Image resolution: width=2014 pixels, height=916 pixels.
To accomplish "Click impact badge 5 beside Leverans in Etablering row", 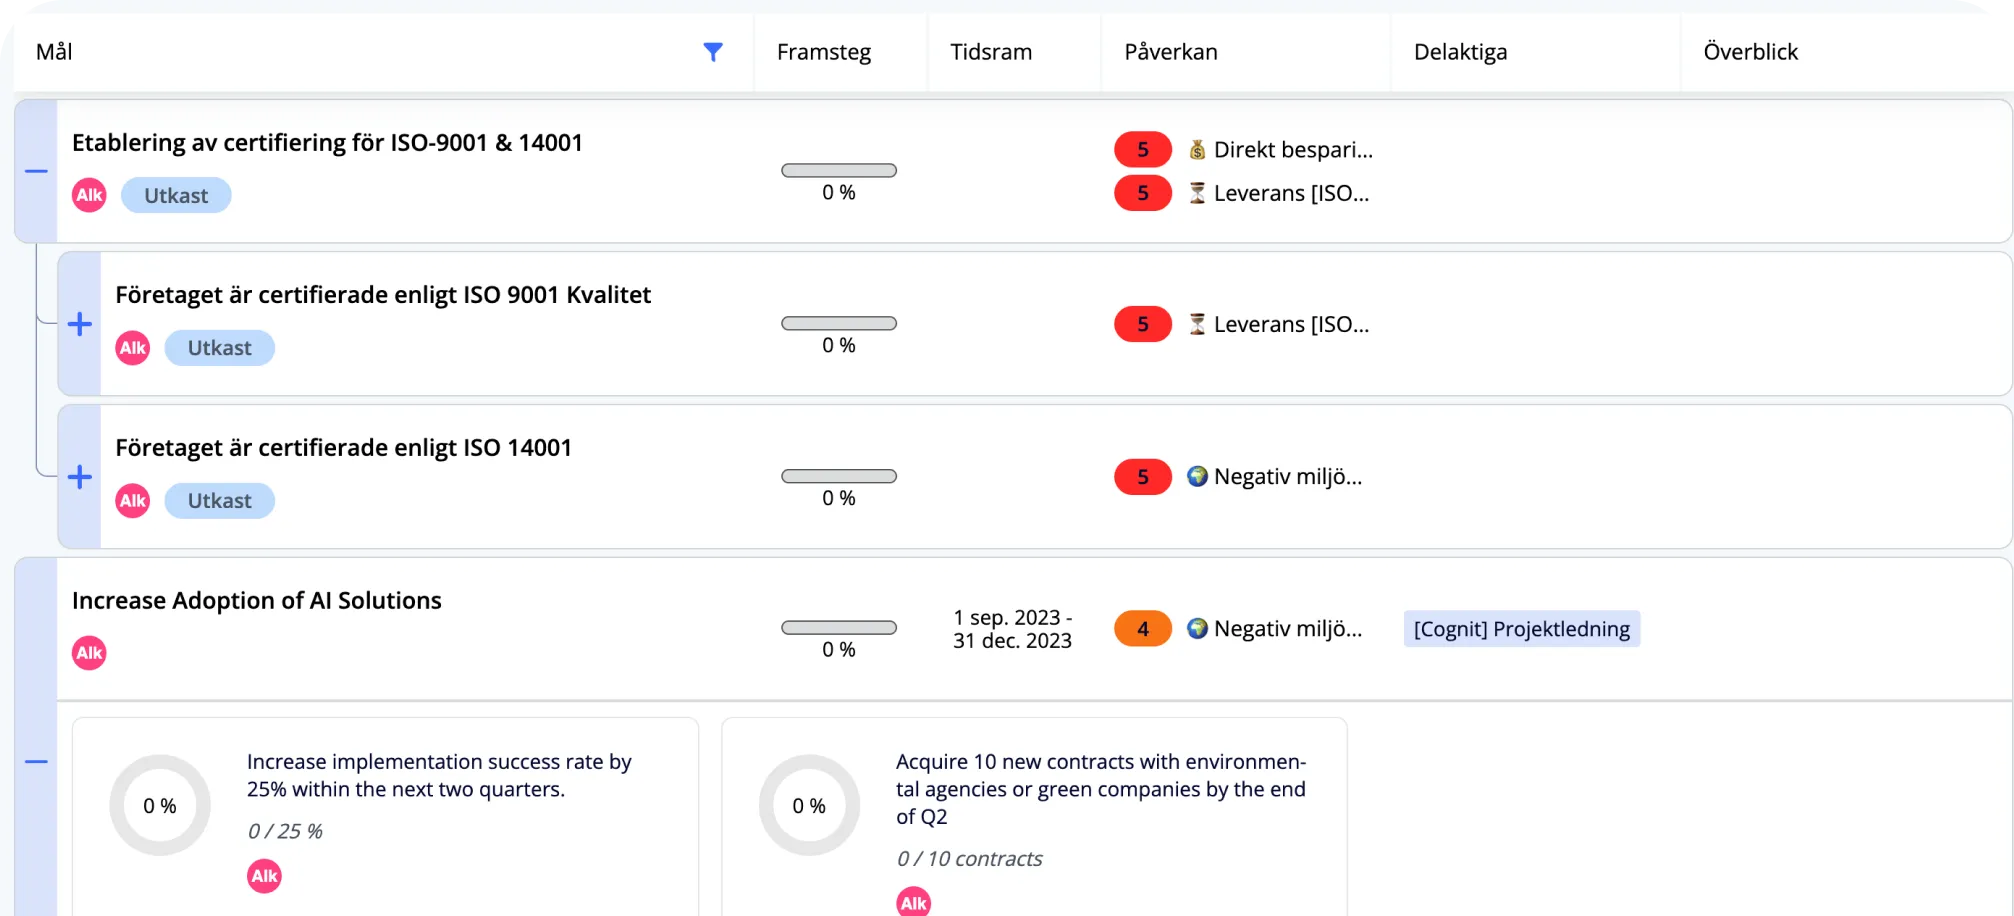I will pos(1143,193).
